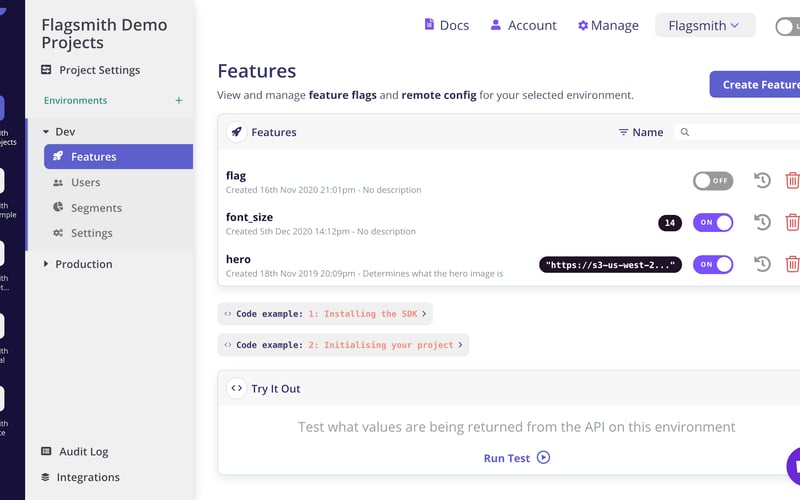The height and width of the screenshot is (500, 800).
Task: Open history for the hero feature
Action: [763, 264]
